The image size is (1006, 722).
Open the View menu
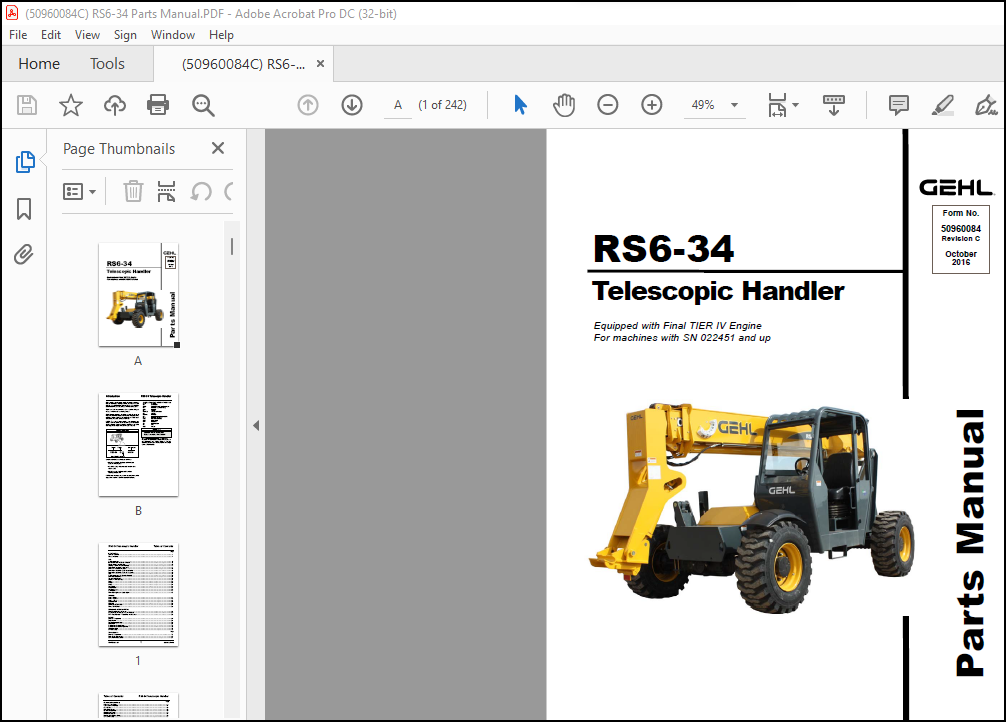click(x=87, y=35)
